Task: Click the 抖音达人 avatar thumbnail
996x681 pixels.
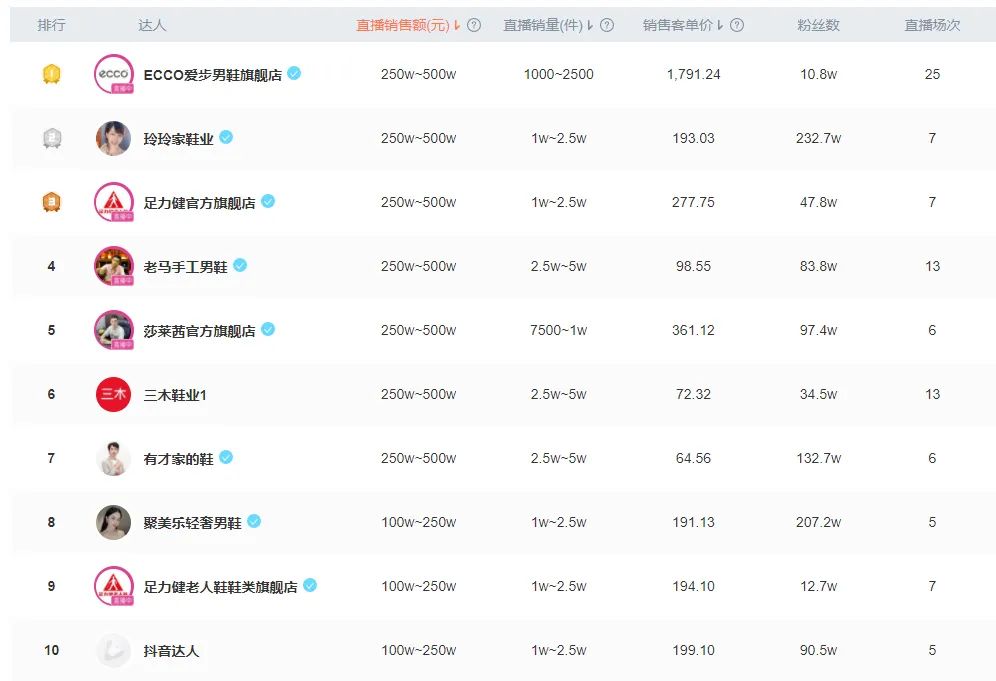Action: coord(113,650)
